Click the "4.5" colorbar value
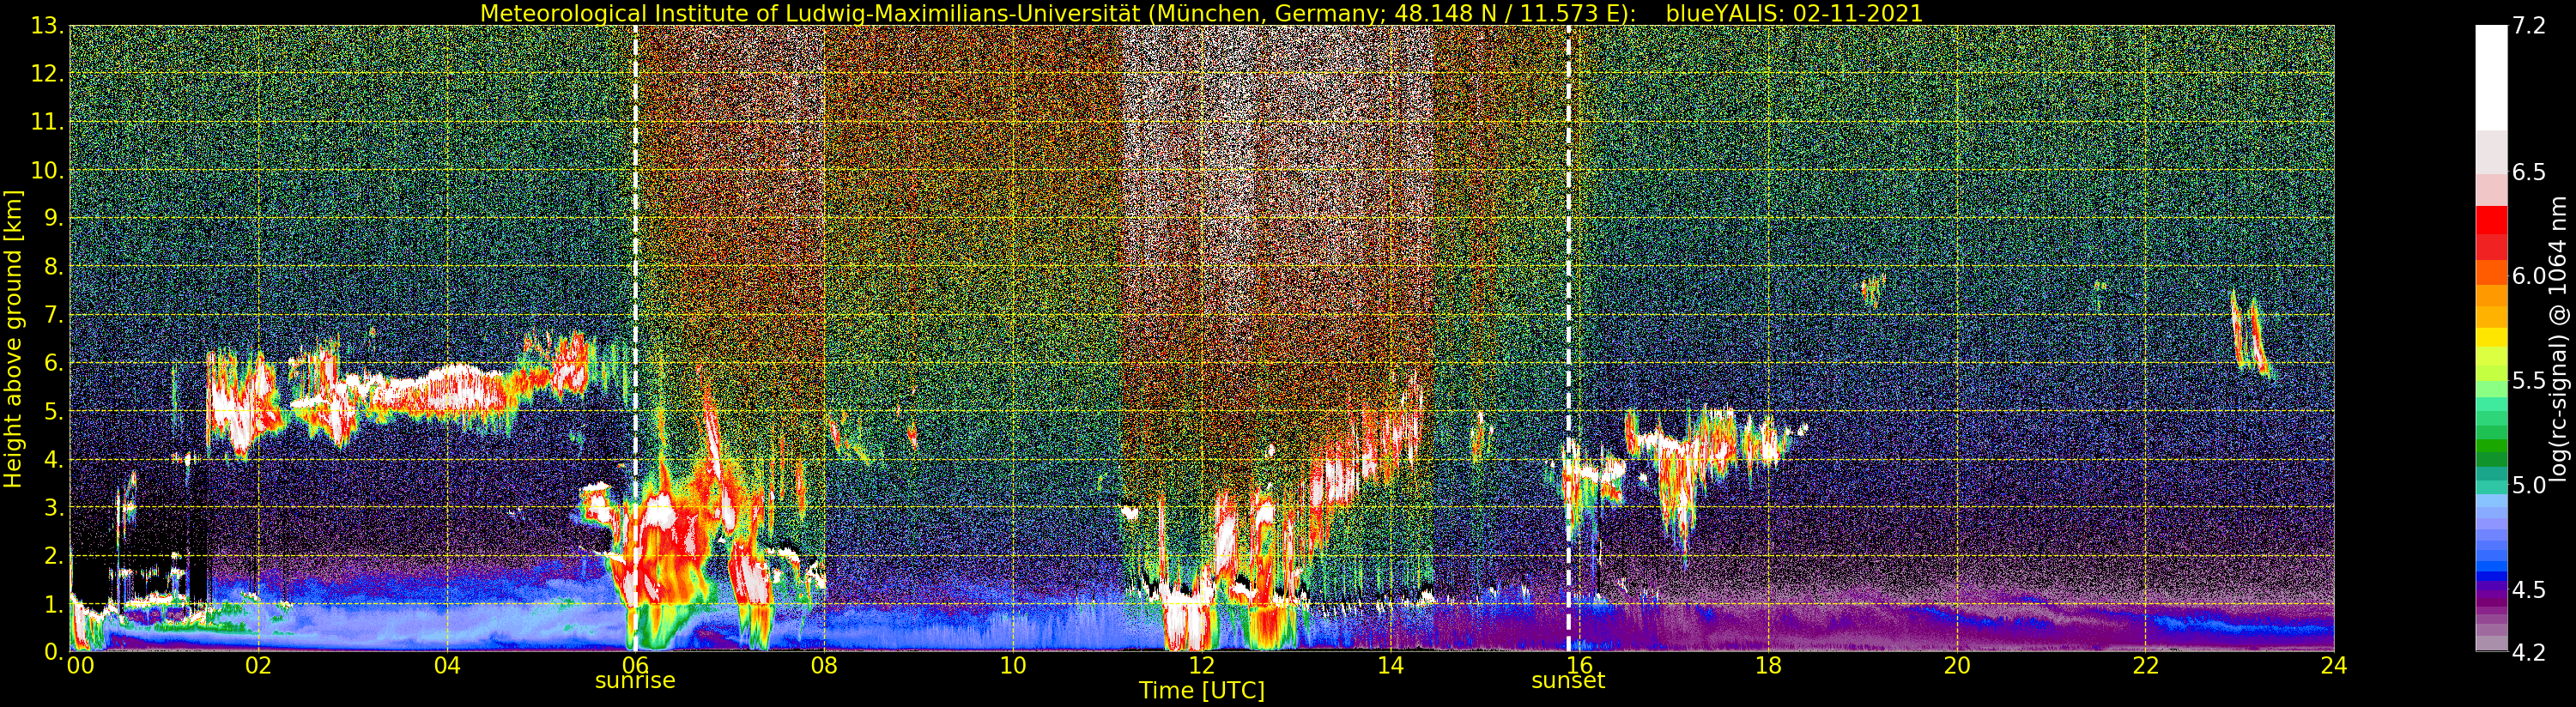2576x707 pixels. point(2529,590)
